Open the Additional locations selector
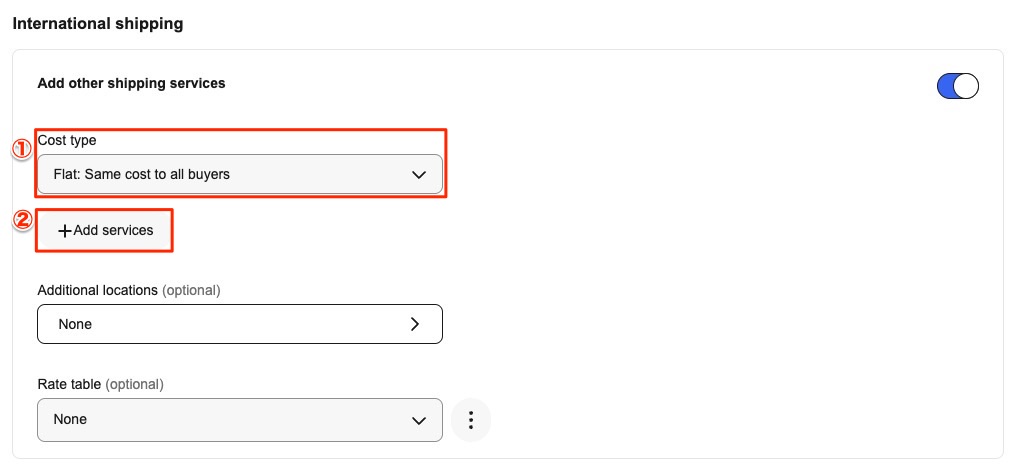Image resolution: width=1016 pixels, height=474 pixels. (x=239, y=324)
